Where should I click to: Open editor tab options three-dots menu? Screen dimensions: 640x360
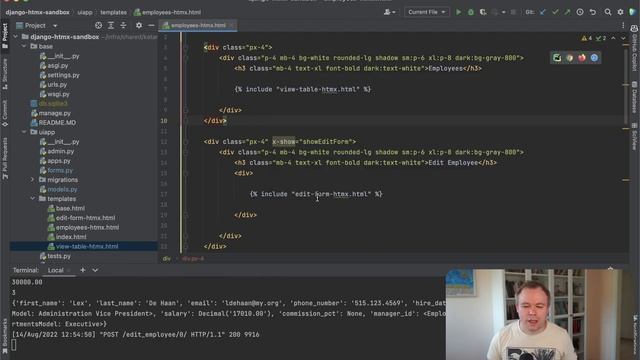[623, 25]
